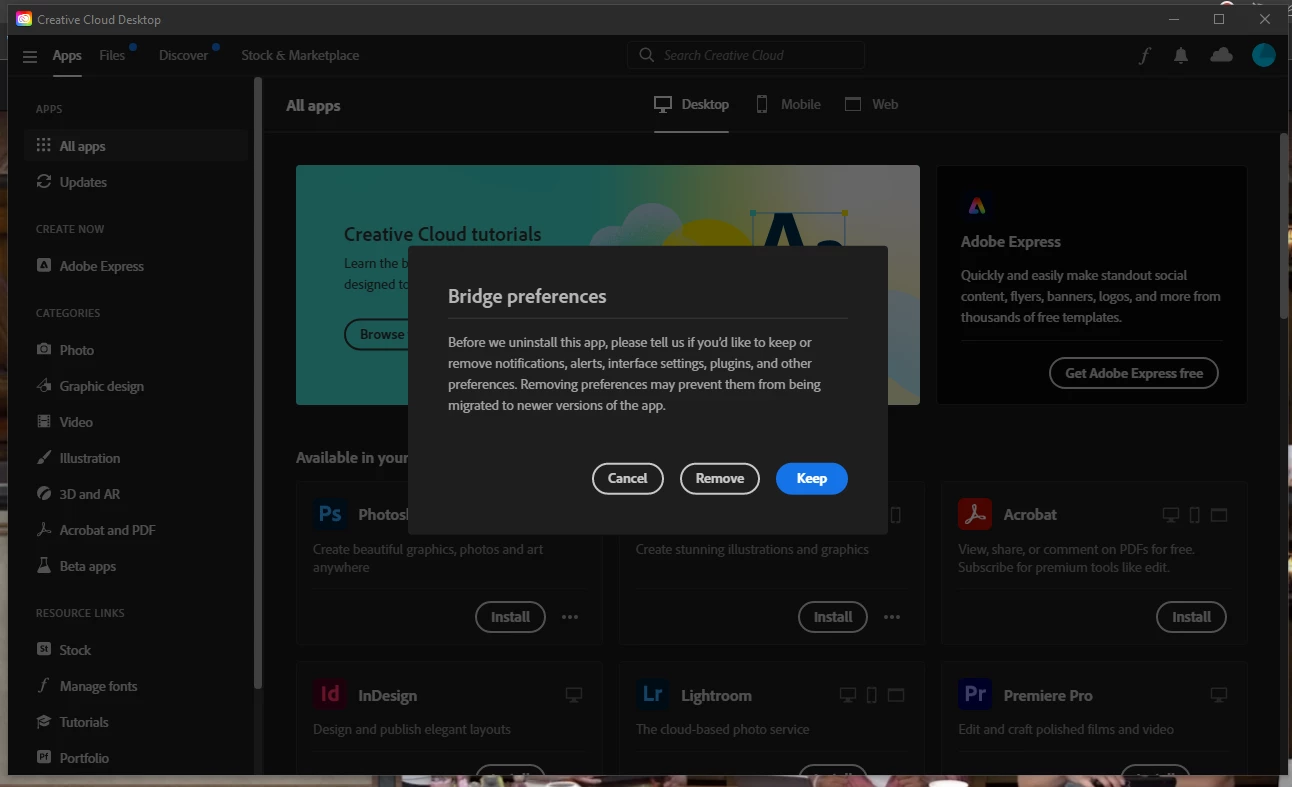Click the Adobe Express logo in promo card
This screenshot has height=787, width=1292.
pyautogui.click(x=977, y=207)
